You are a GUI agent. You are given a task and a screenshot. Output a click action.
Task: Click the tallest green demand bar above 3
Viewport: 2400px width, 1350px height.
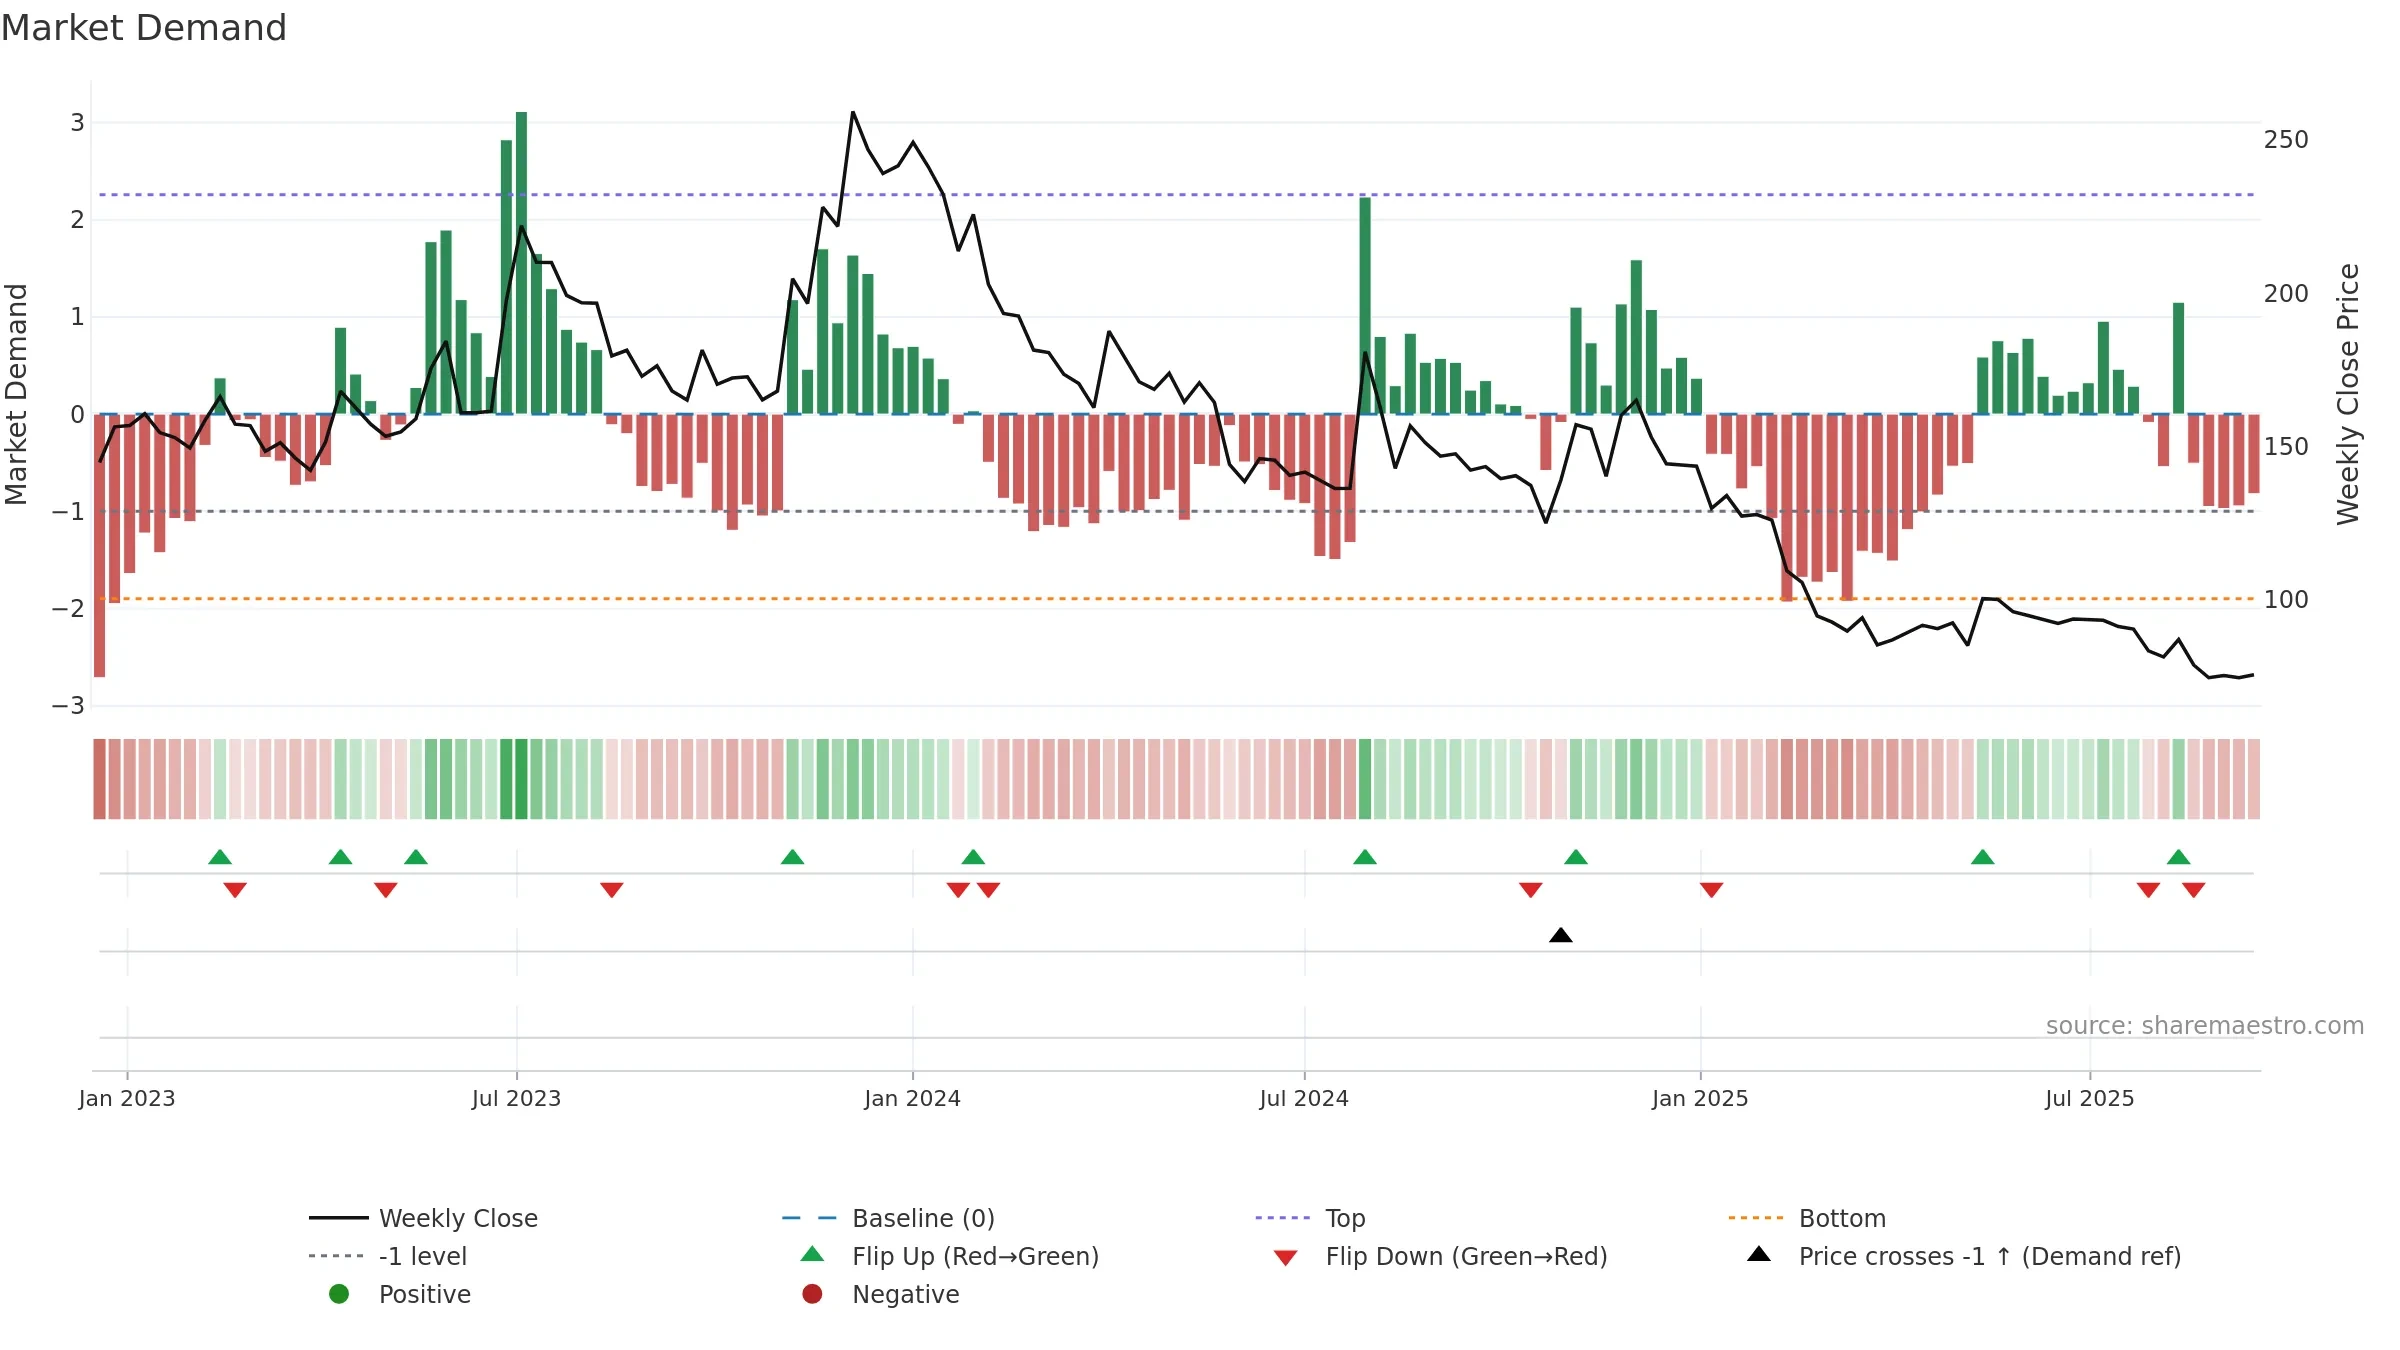[x=521, y=263]
